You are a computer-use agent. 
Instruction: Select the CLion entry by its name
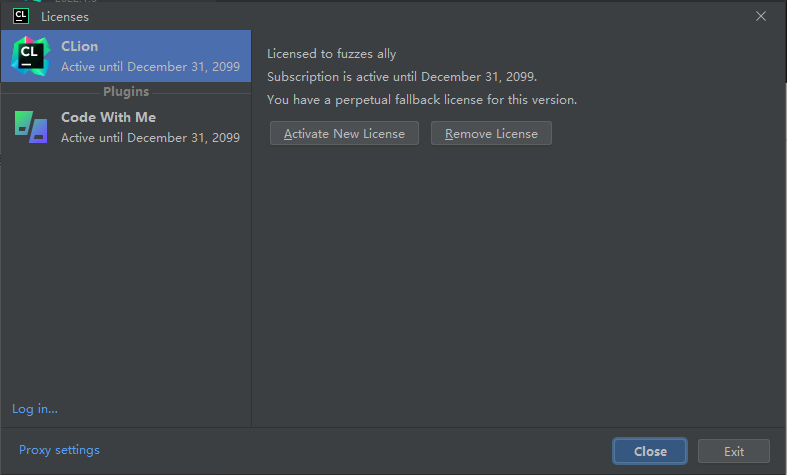tap(80, 46)
